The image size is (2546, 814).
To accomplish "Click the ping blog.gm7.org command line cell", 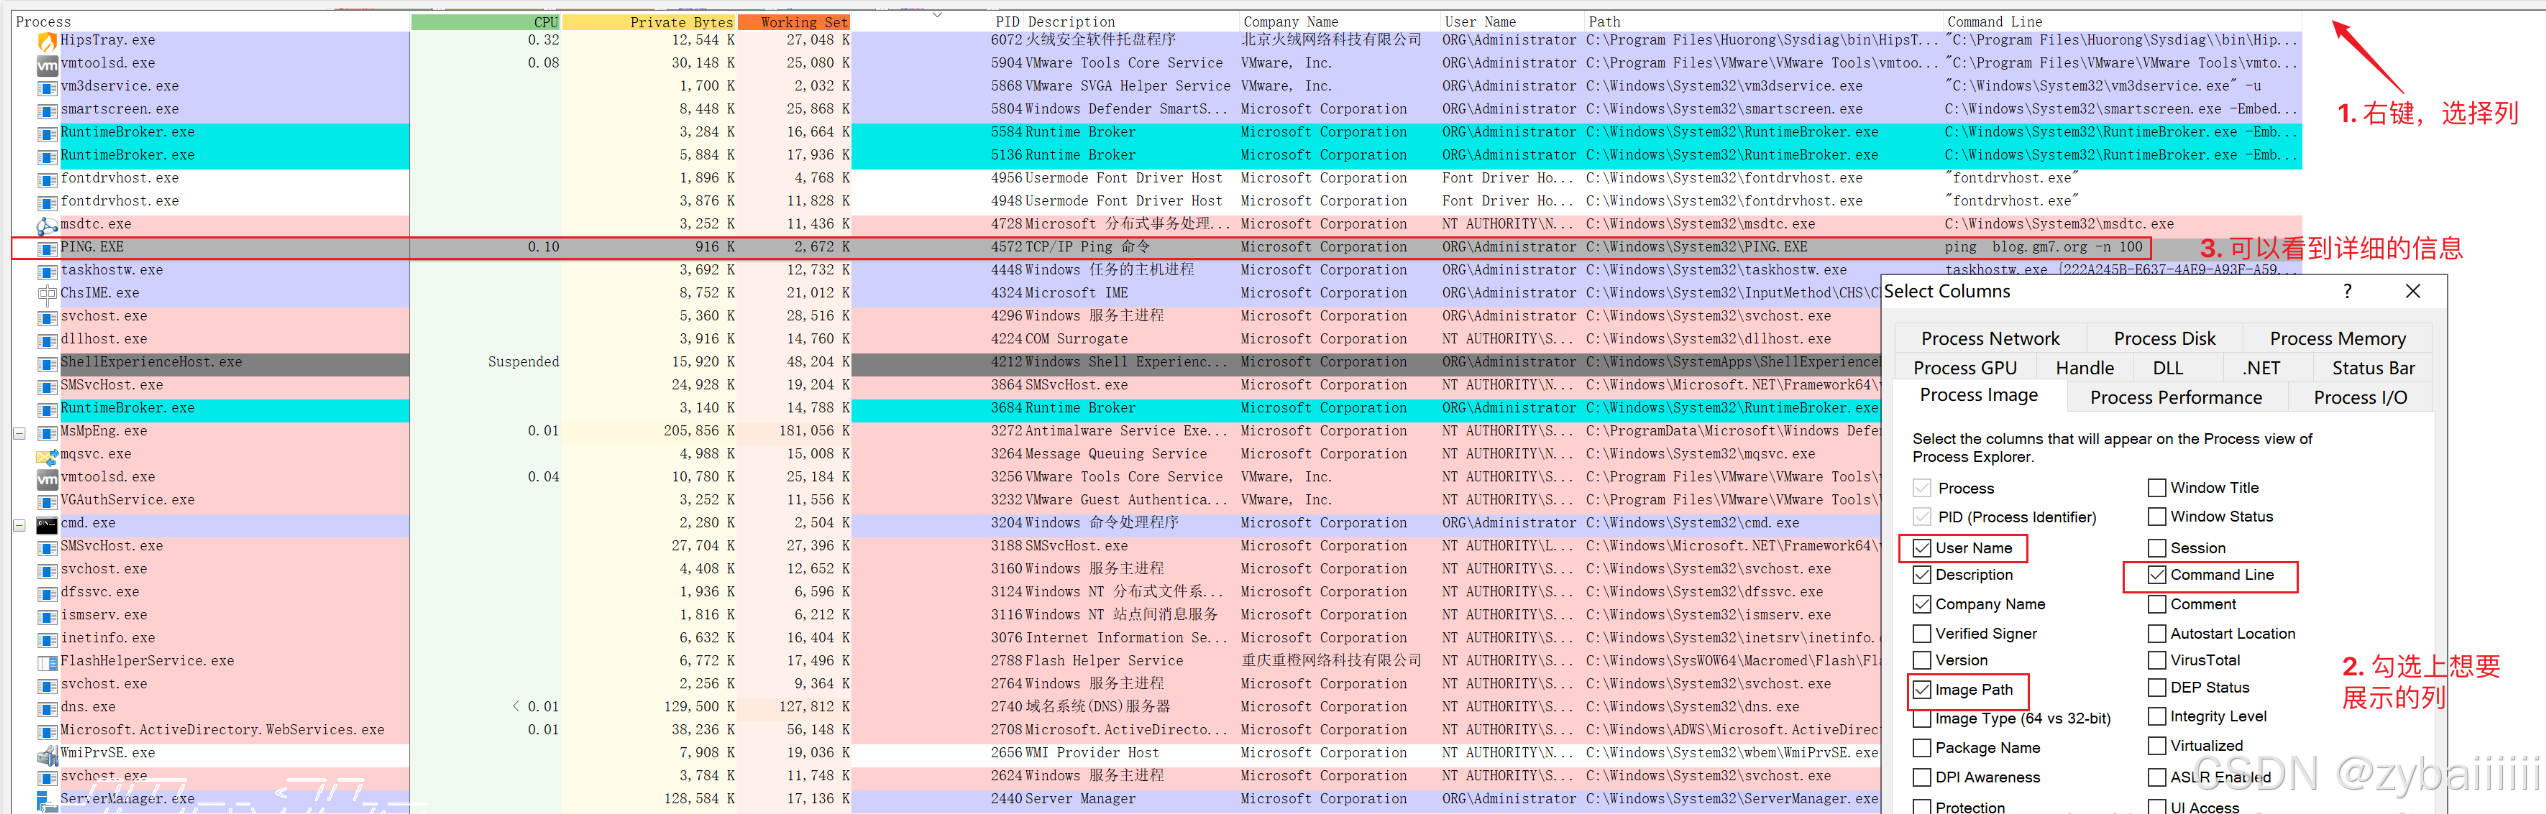I will coord(2044,248).
